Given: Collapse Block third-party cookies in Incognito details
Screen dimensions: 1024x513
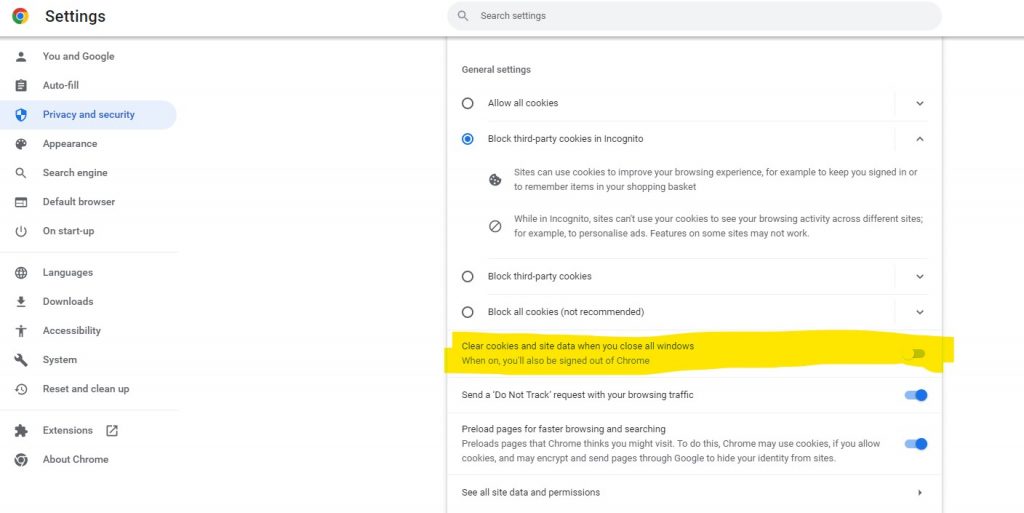Looking at the screenshot, I should pyautogui.click(x=920, y=139).
